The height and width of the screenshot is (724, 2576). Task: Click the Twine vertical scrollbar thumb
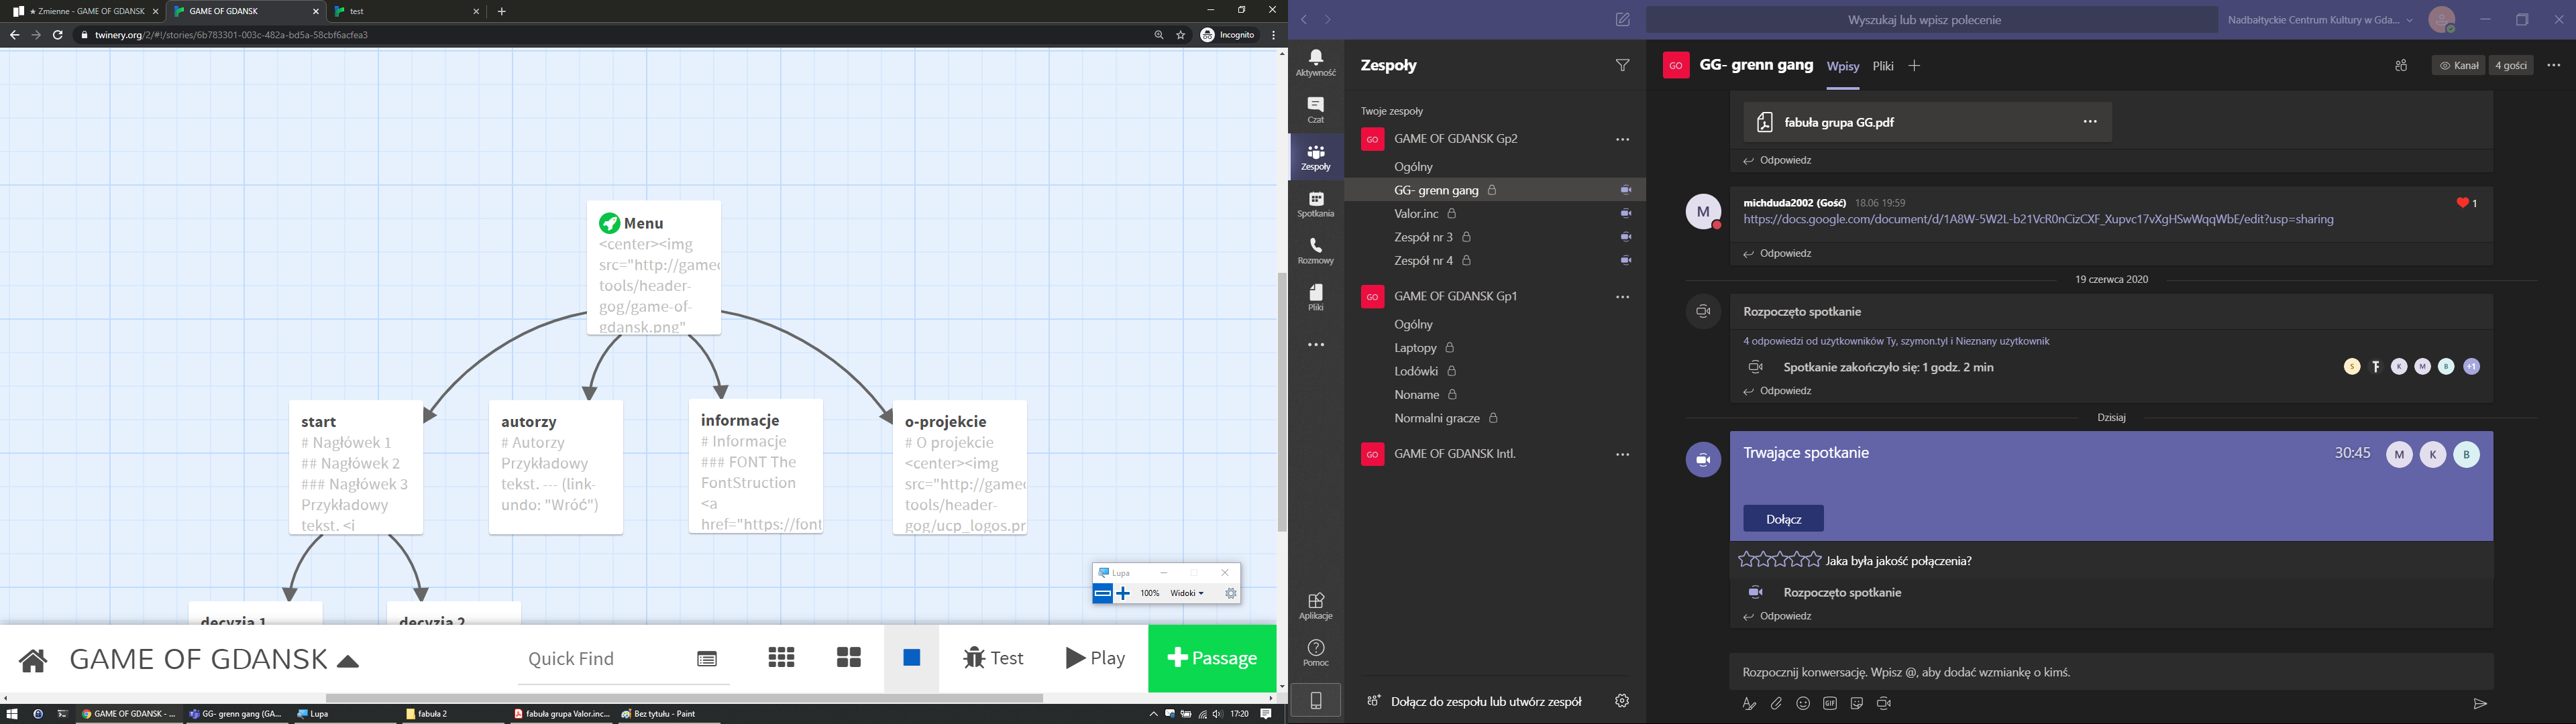point(1282,402)
